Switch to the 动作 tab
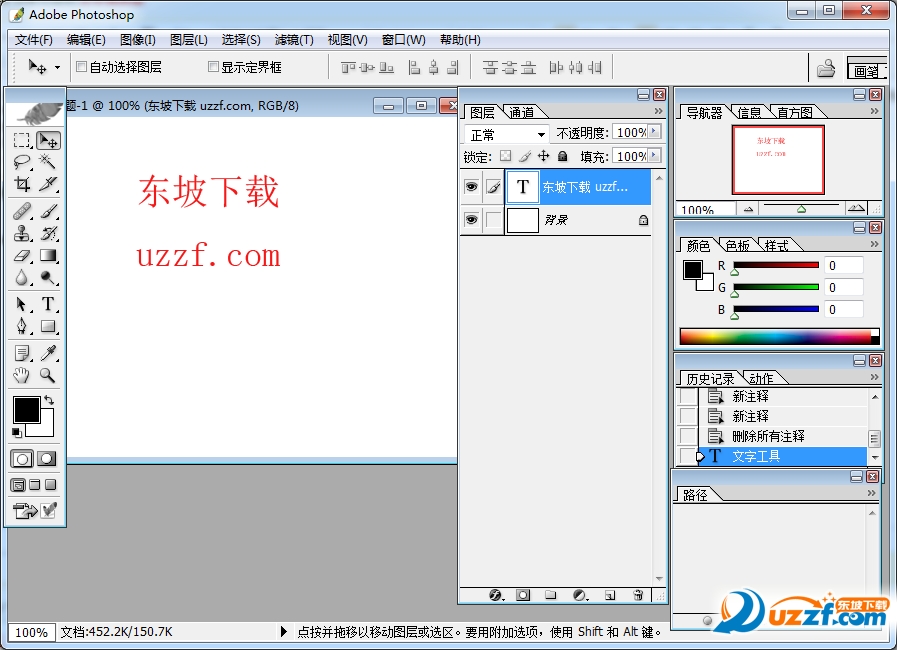The image size is (897, 650). [x=761, y=379]
